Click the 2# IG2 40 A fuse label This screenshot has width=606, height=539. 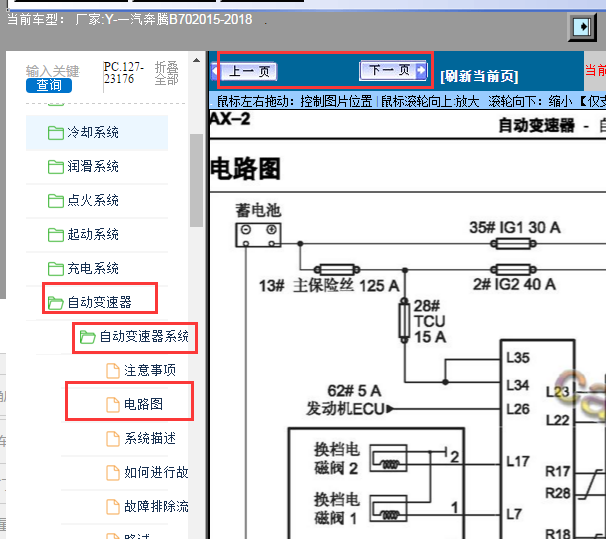(514, 284)
